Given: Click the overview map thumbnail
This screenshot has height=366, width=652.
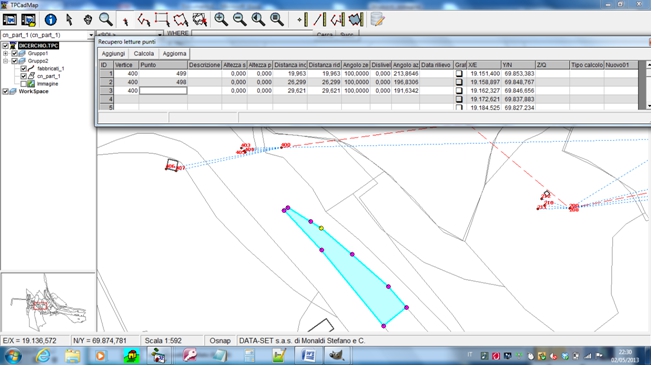Looking at the screenshot, I should [x=48, y=302].
